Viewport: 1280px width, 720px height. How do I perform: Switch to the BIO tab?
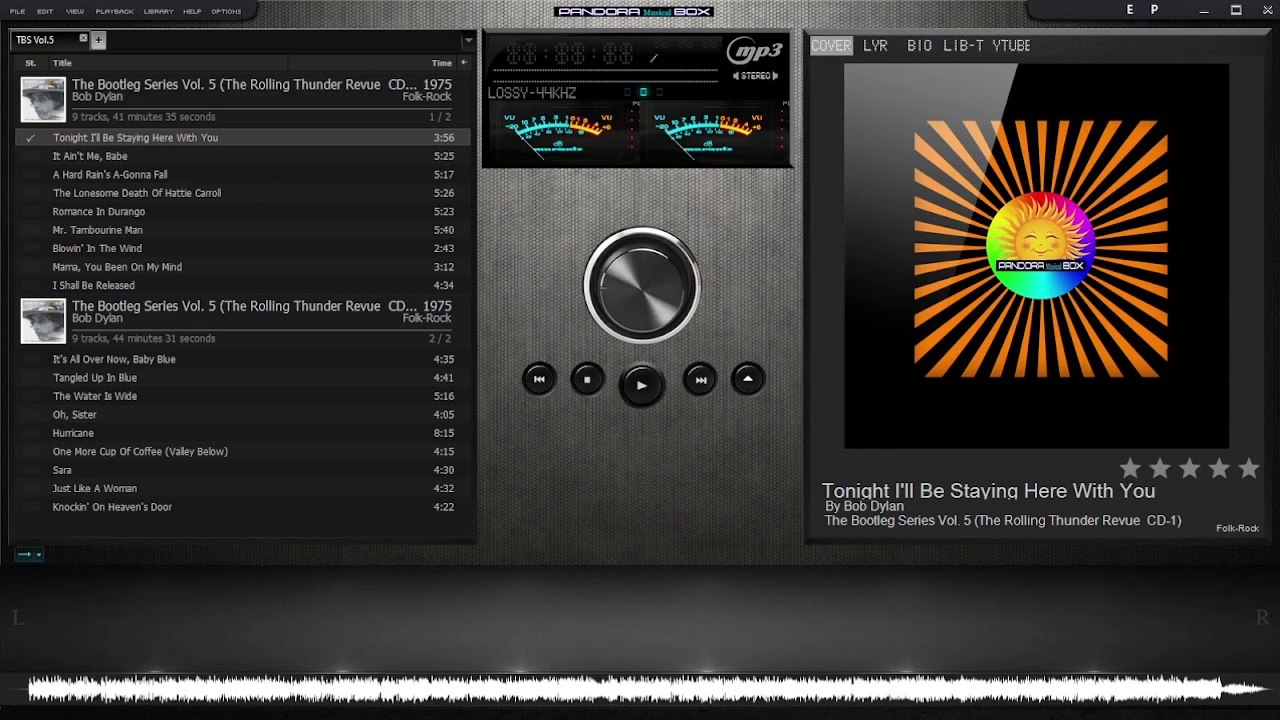click(x=920, y=46)
